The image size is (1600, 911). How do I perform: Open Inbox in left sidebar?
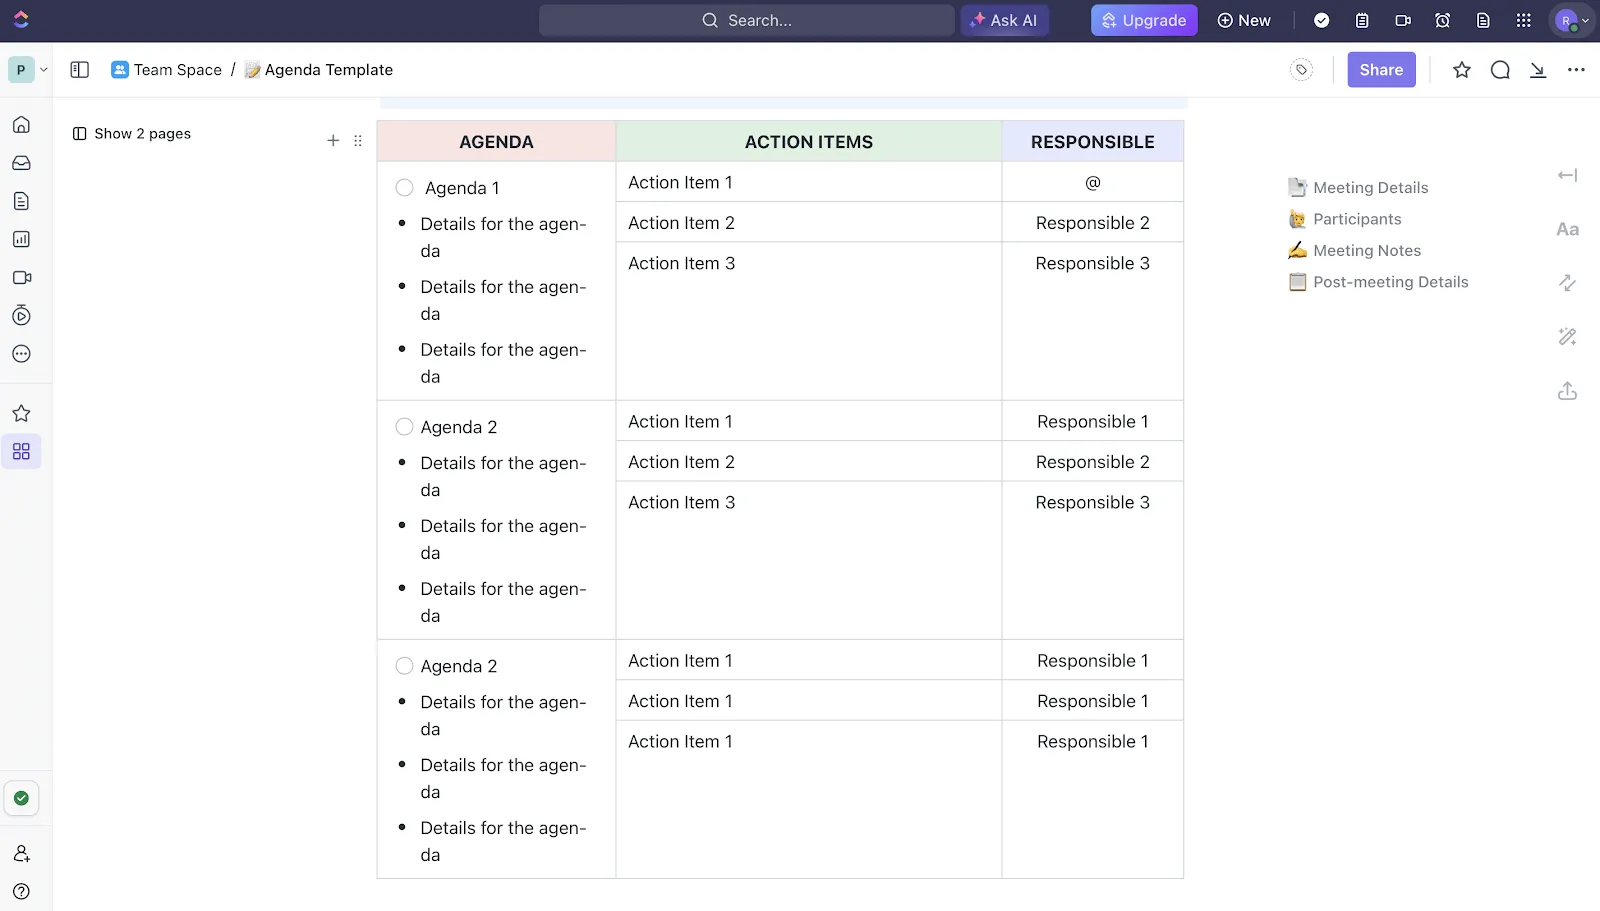point(21,163)
